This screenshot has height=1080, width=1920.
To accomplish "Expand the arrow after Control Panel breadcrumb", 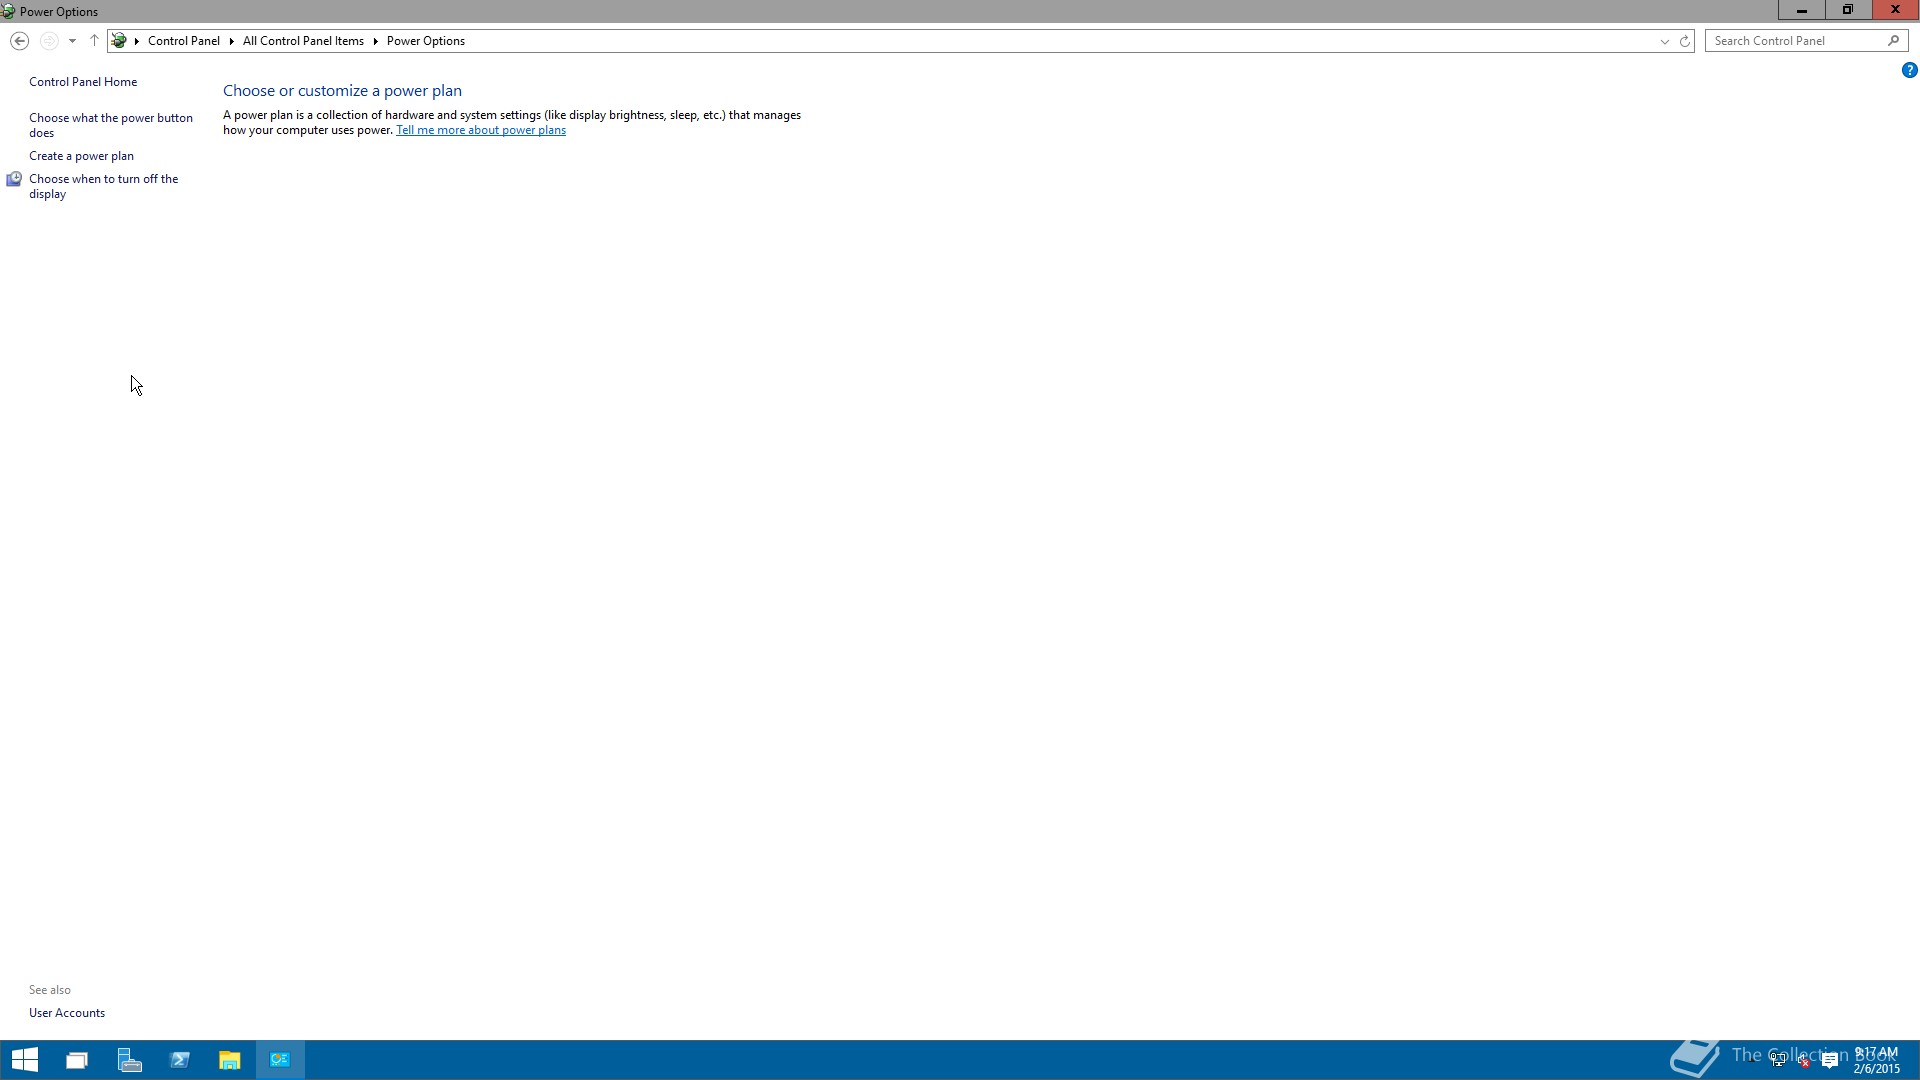I will click(231, 41).
